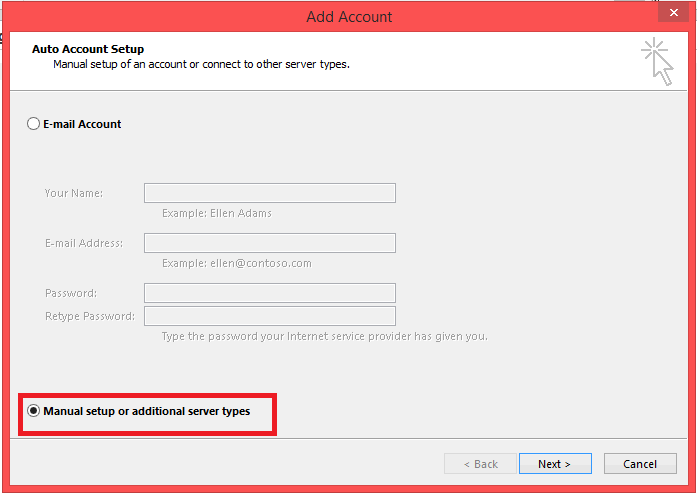Click the "Password:" field label
The width and height of the screenshot is (697, 493).
[71, 293]
